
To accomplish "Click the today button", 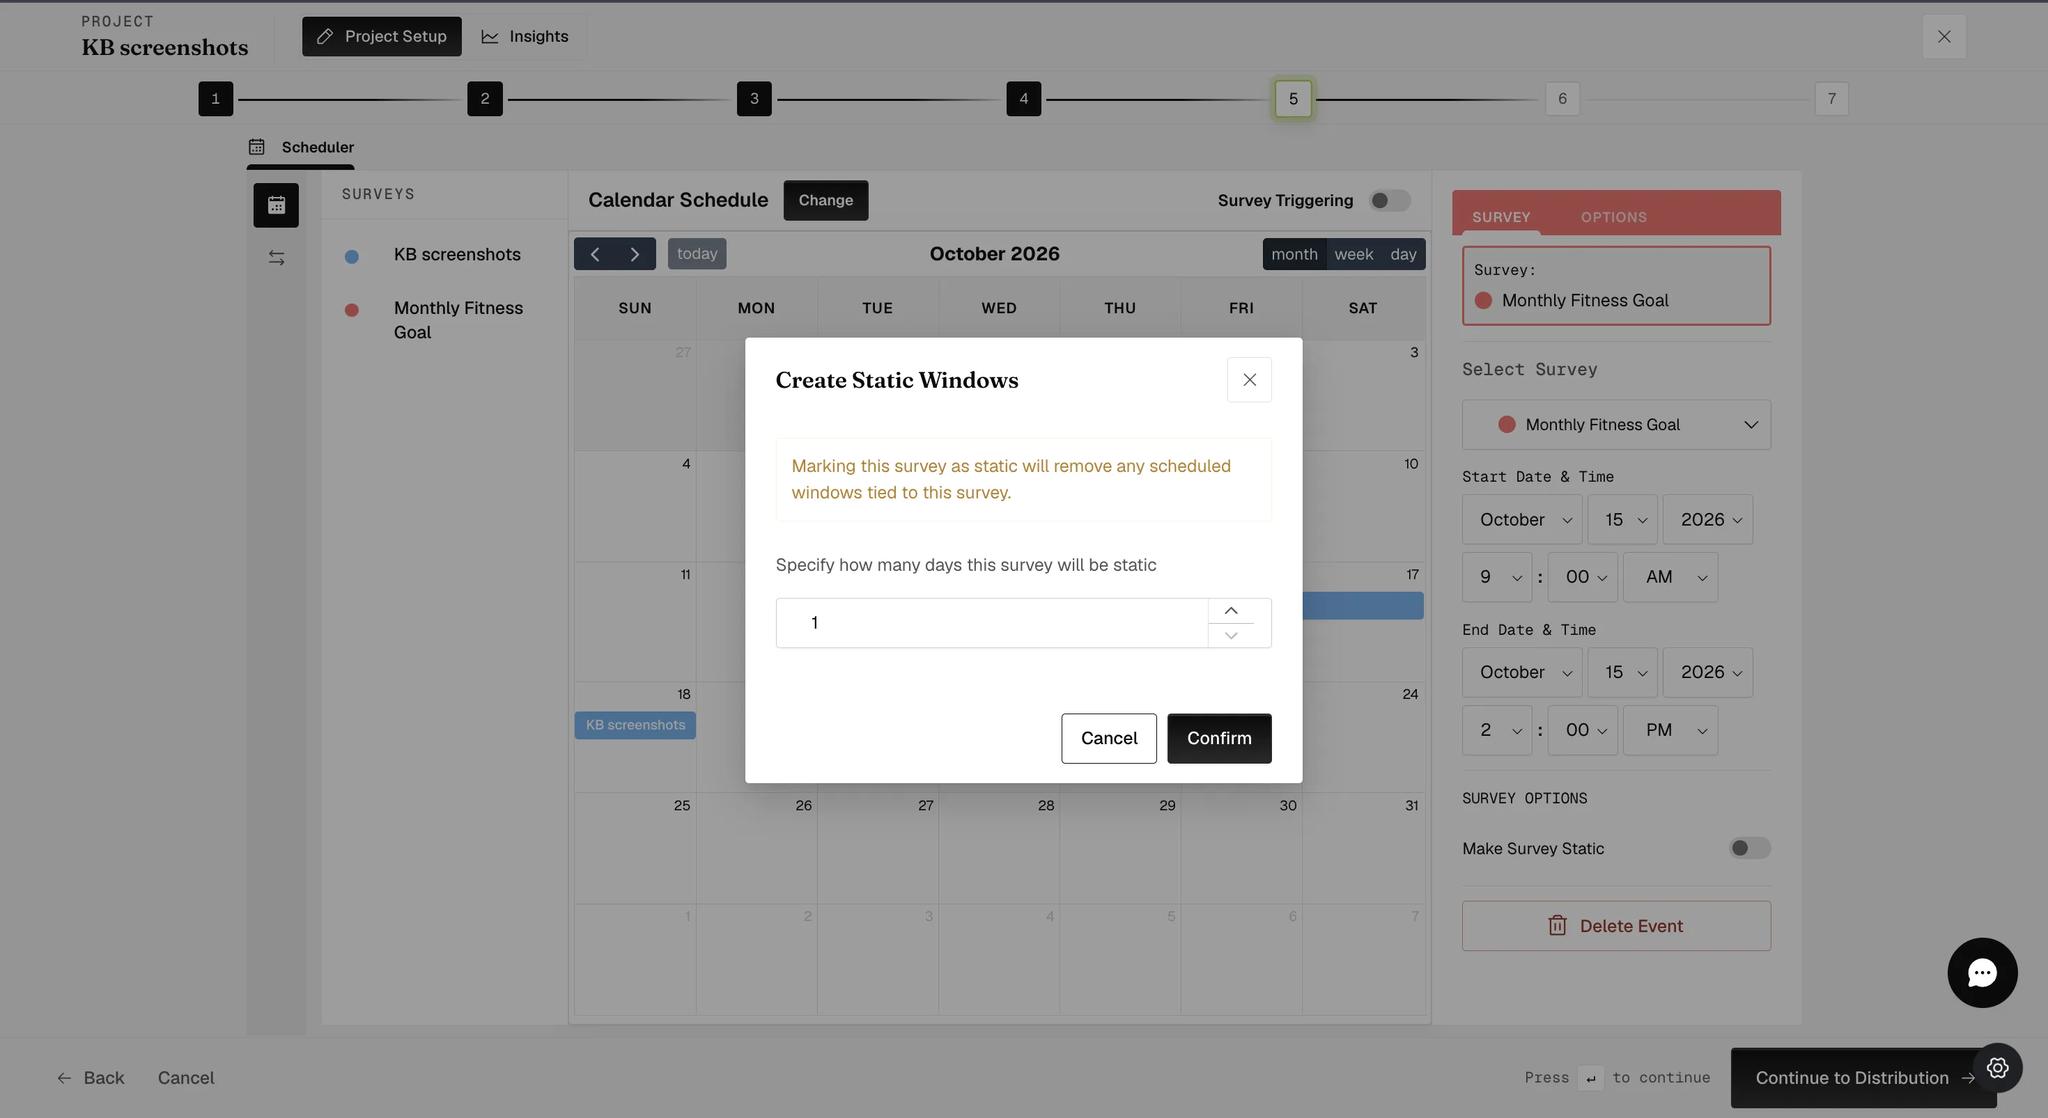I will 697,254.
